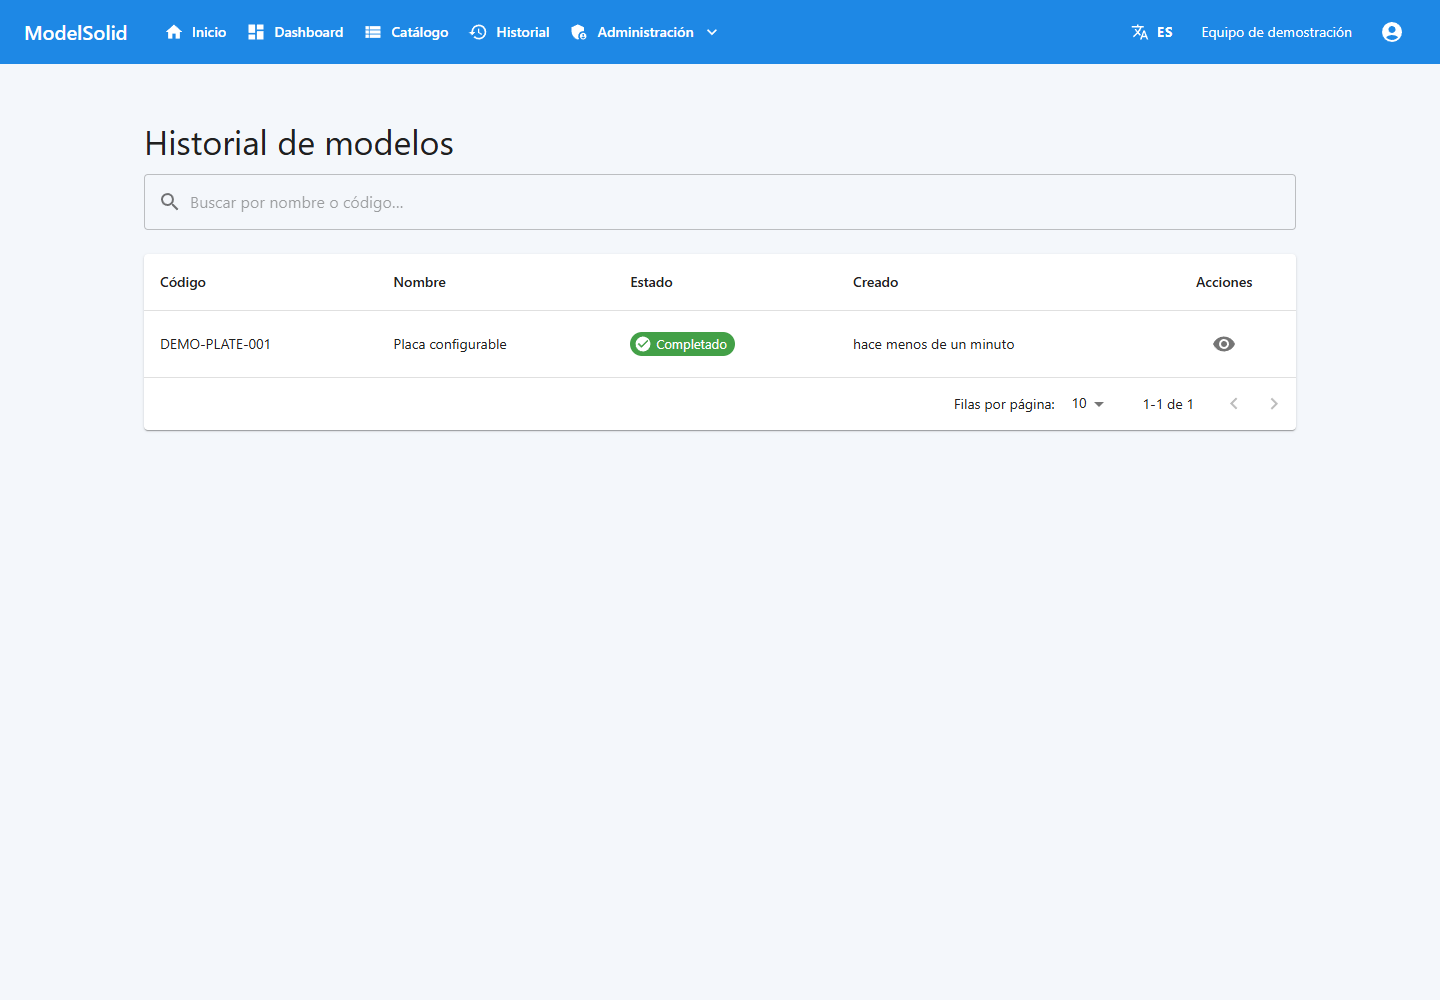This screenshot has width=1440, height=1000.
Task: Focus the search by name or code field
Action: tap(720, 202)
